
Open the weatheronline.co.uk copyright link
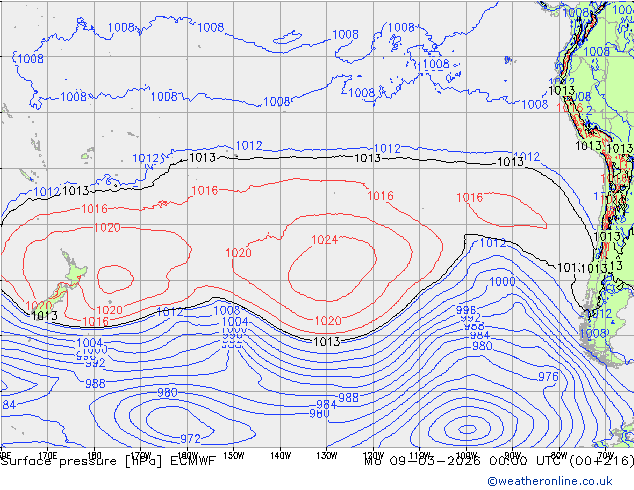[550, 481]
